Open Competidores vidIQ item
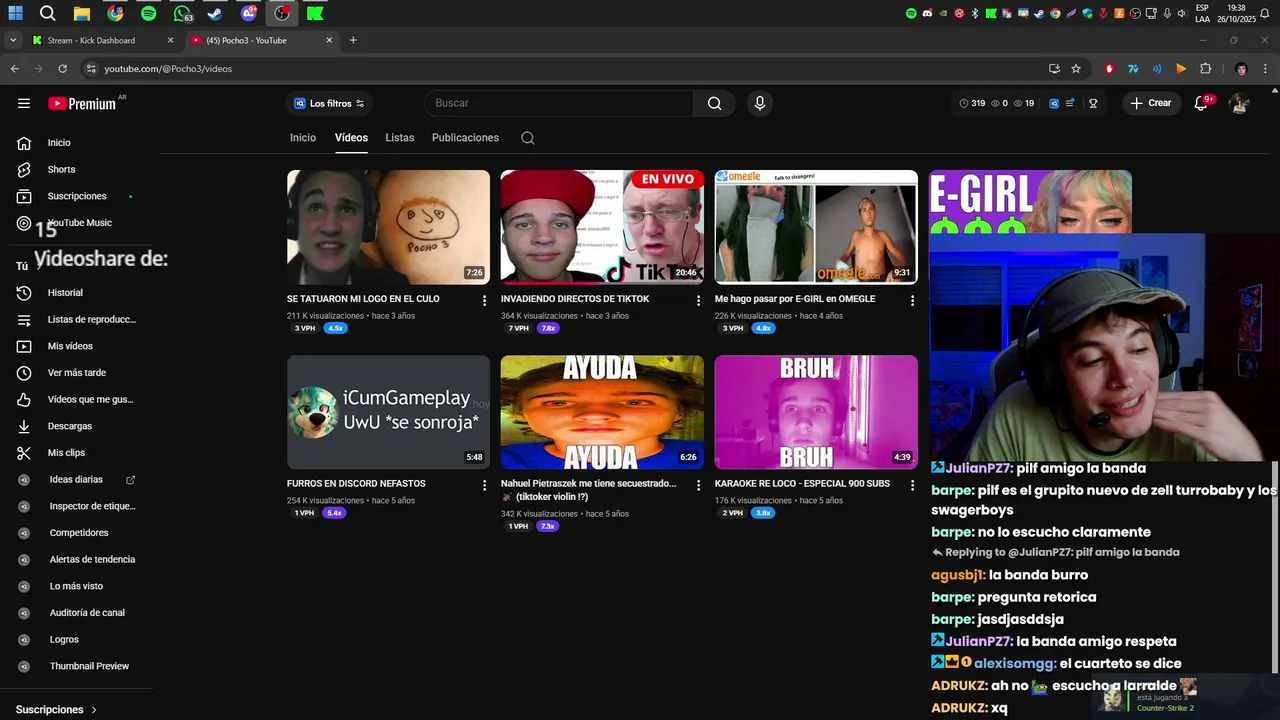Screen dimensions: 1280x720 click(80, 533)
